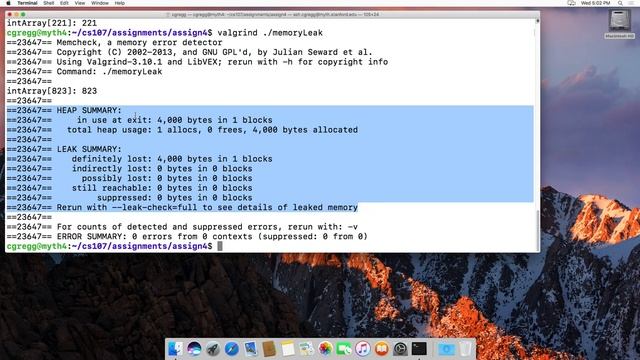Click 'Copyright (C) 2002-2013' line
The height and width of the screenshot is (360, 640).
tap(214, 52)
